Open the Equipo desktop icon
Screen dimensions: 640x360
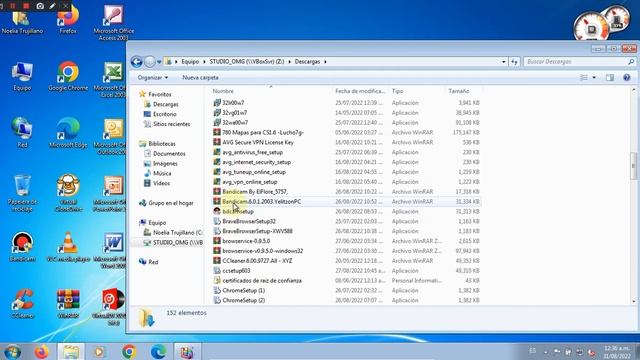pyautogui.click(x=22, y=76)
